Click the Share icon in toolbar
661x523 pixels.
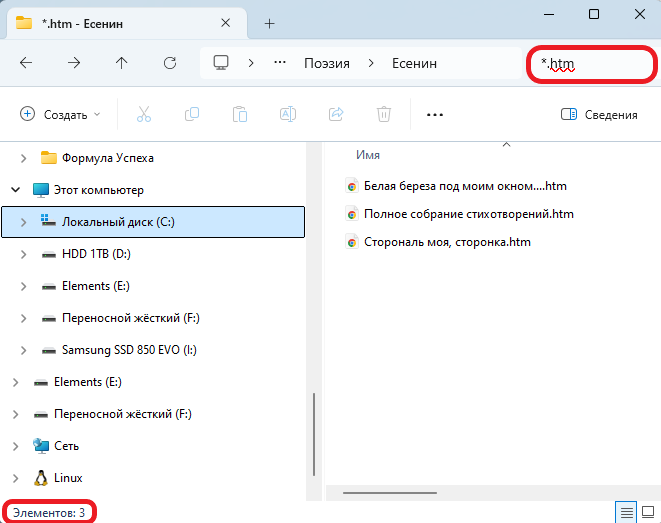coord(336,115)
